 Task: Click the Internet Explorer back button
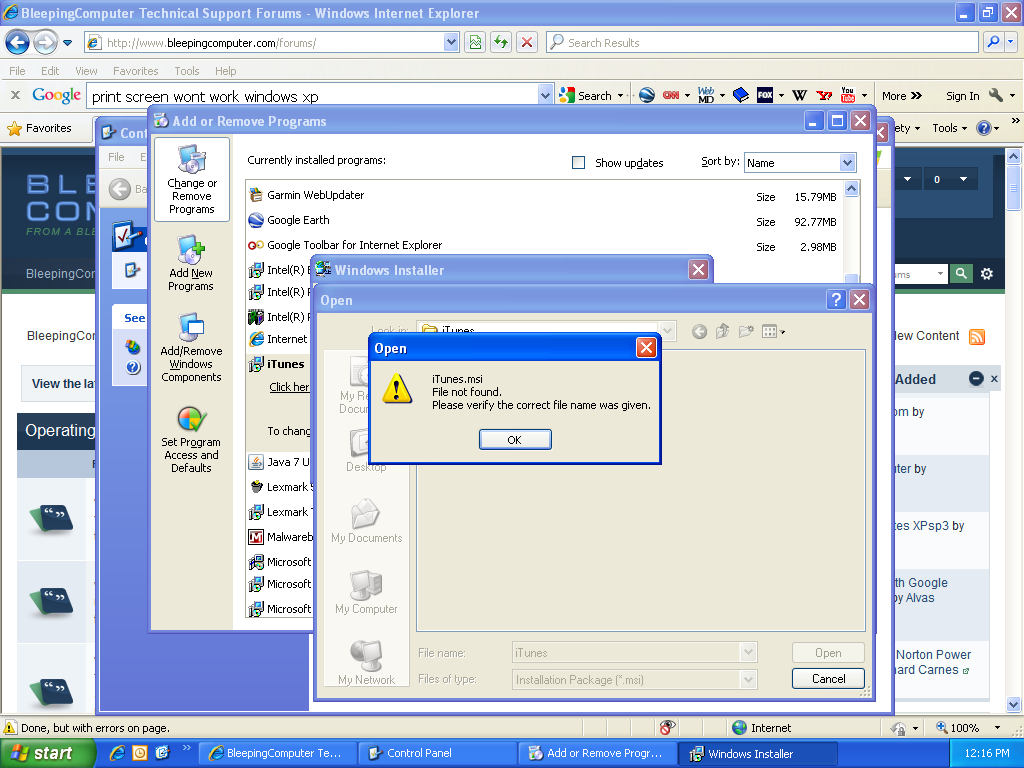pos(18,42)
